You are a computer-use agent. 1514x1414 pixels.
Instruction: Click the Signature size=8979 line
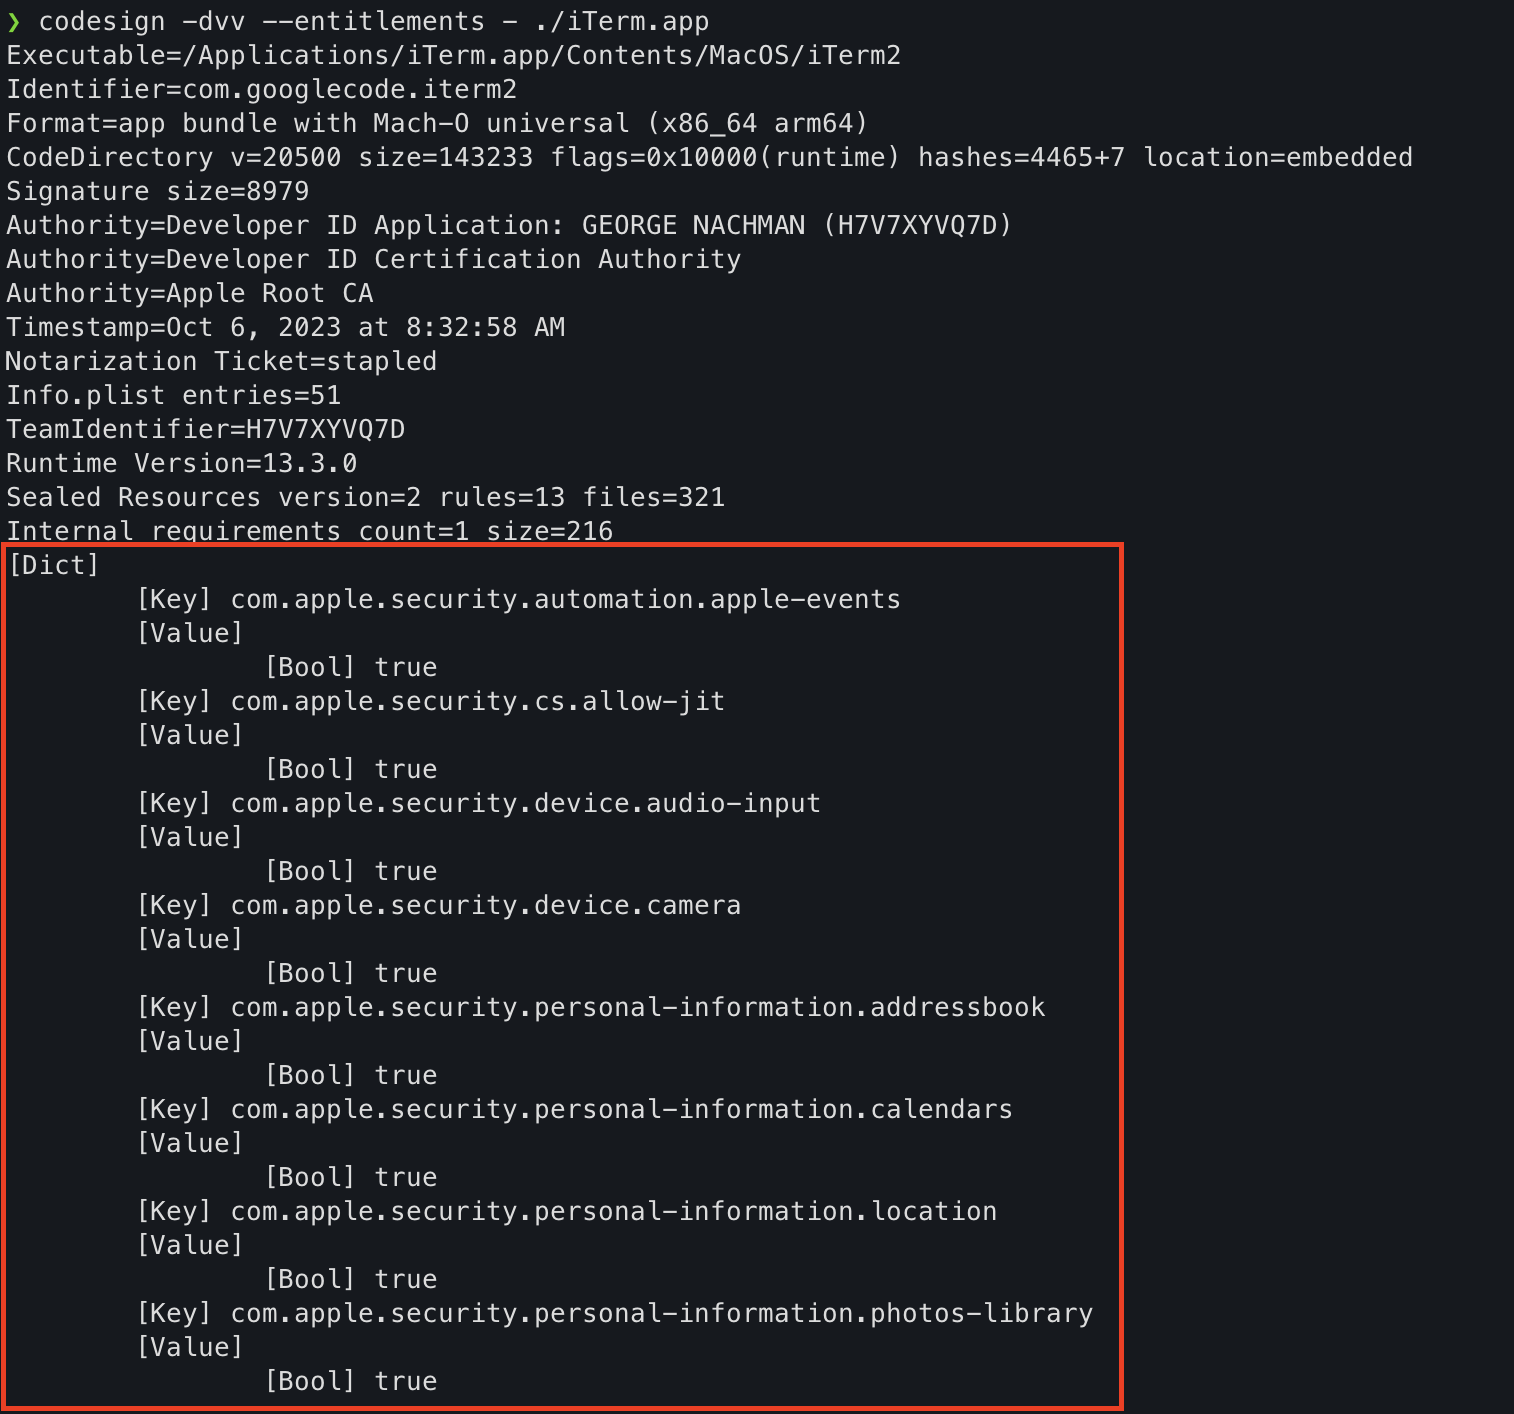158,192
